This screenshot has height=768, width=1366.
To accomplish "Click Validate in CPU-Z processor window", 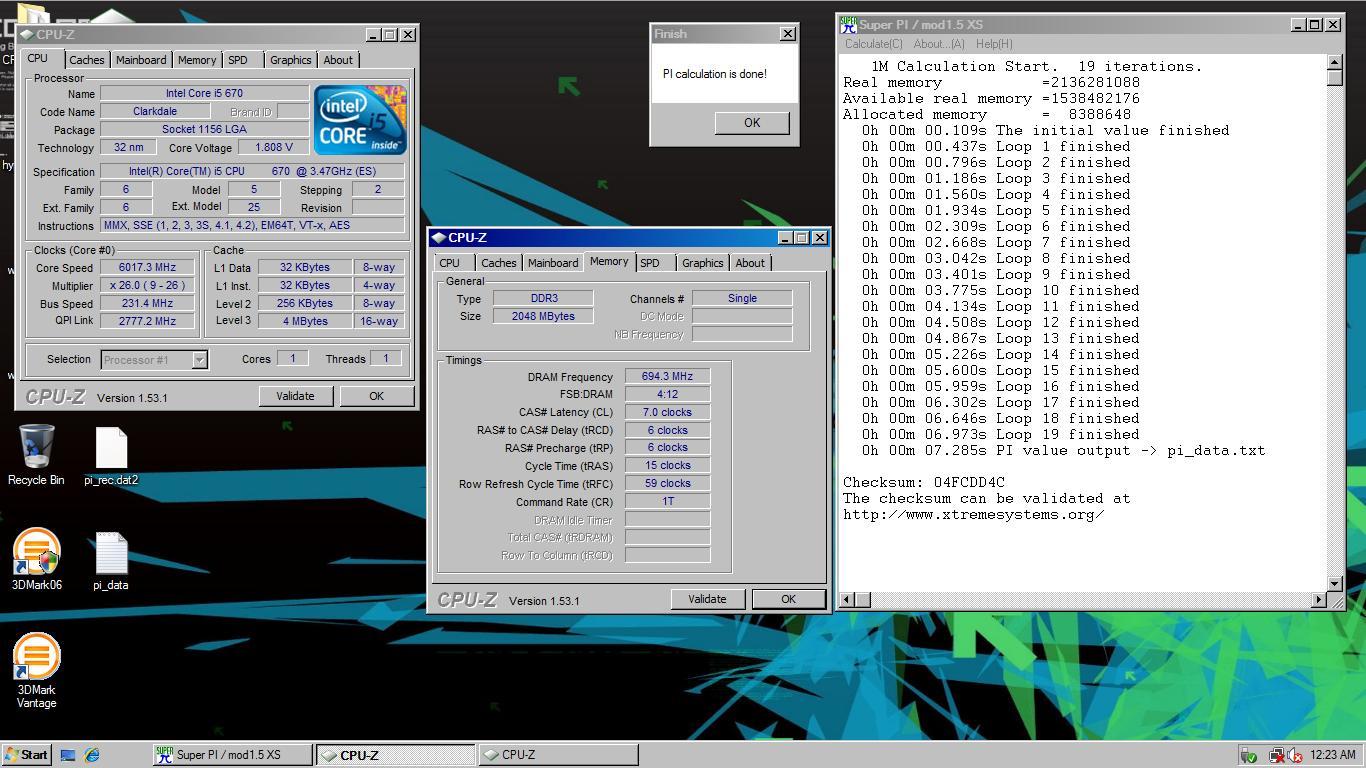I will click(x=295, y=396).
